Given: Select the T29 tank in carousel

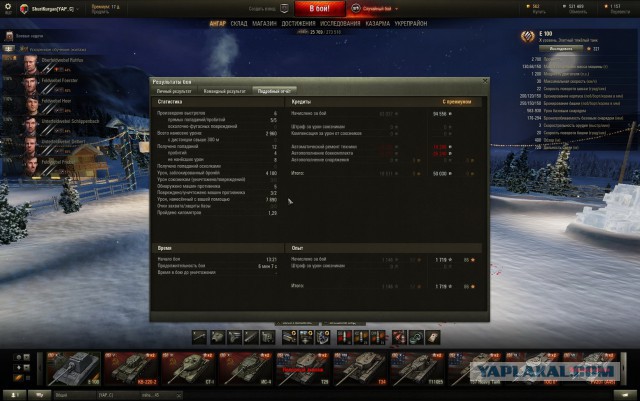Looking at the screenshot, I should pyautogui.click(x=303, y=369).
